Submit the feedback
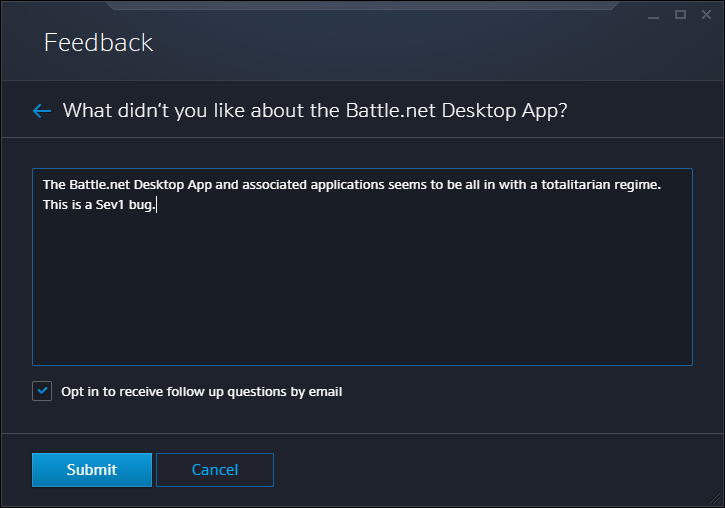 point(92,470)
